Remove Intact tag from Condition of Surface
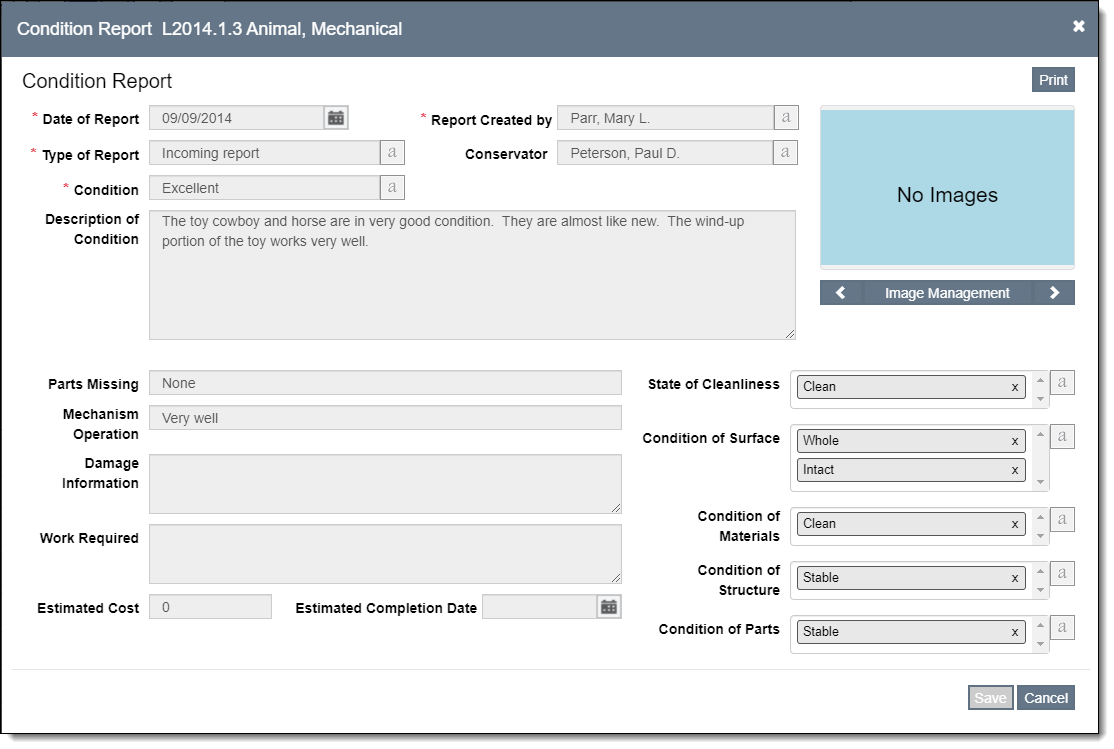 coord(1014,470)
